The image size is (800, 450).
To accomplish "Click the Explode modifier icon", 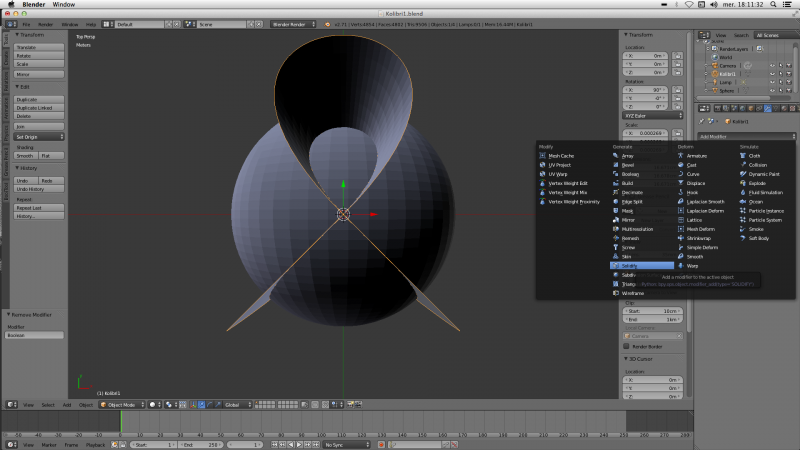I will coord(743,183).
